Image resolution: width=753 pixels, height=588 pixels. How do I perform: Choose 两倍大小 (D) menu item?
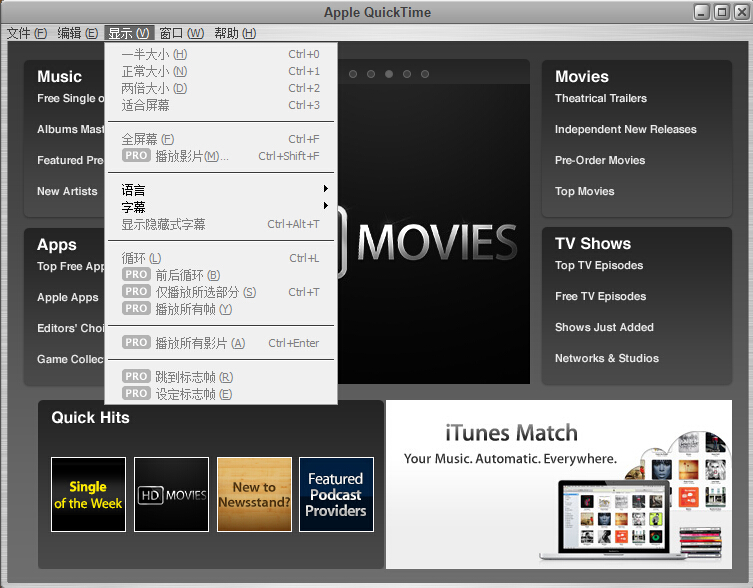221,88
